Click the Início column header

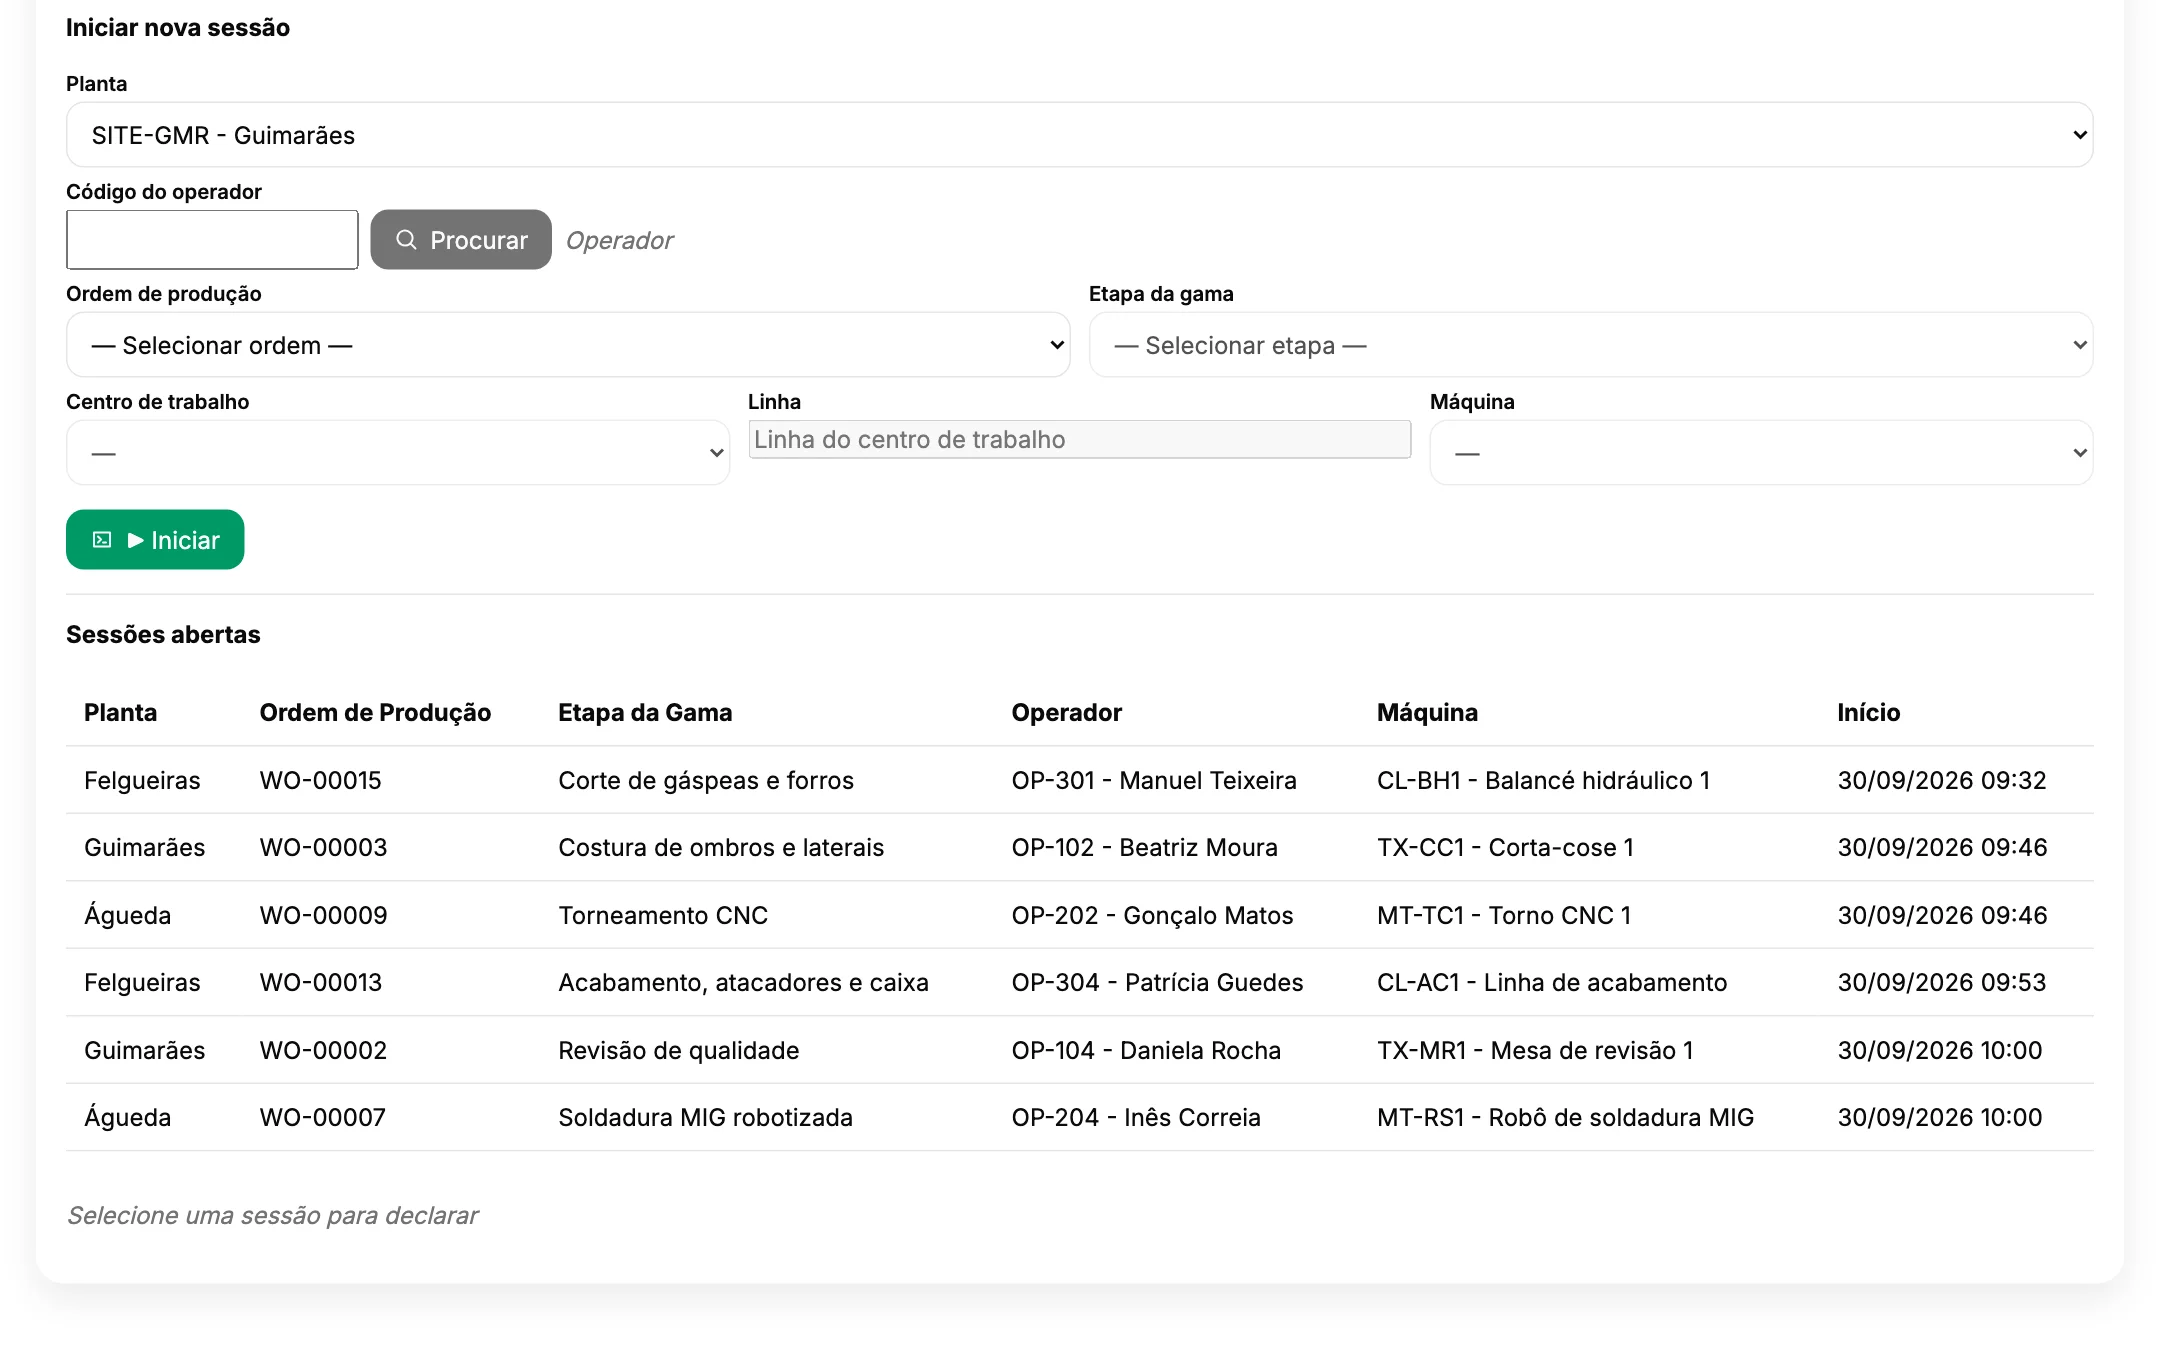pyautogui.click(x=1868, y=712)
